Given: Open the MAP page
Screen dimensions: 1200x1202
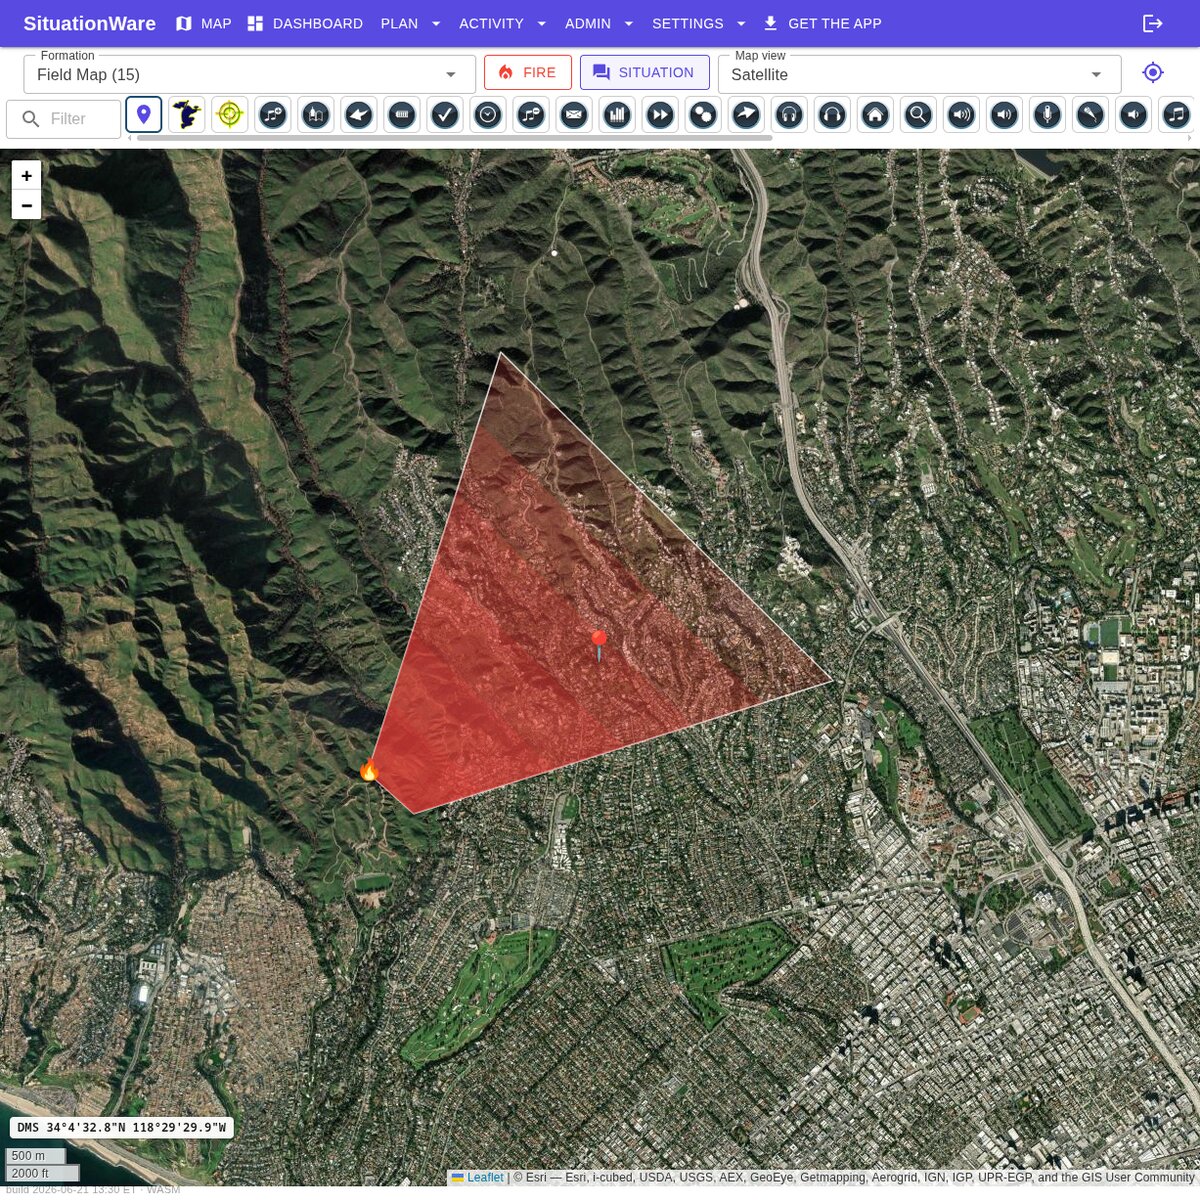Looking at the screenshot, I should coord(204,23).
